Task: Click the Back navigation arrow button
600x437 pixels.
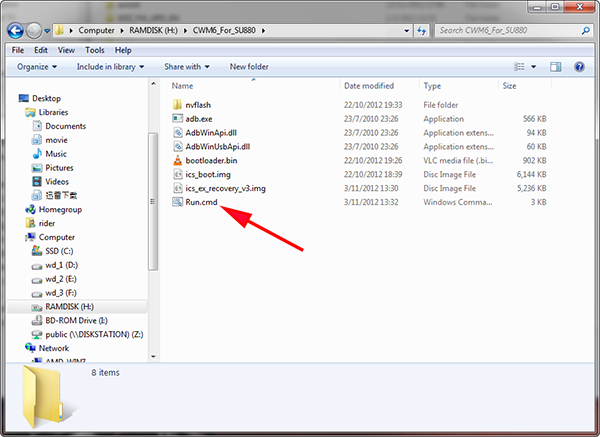Action: tap(16, 30)
